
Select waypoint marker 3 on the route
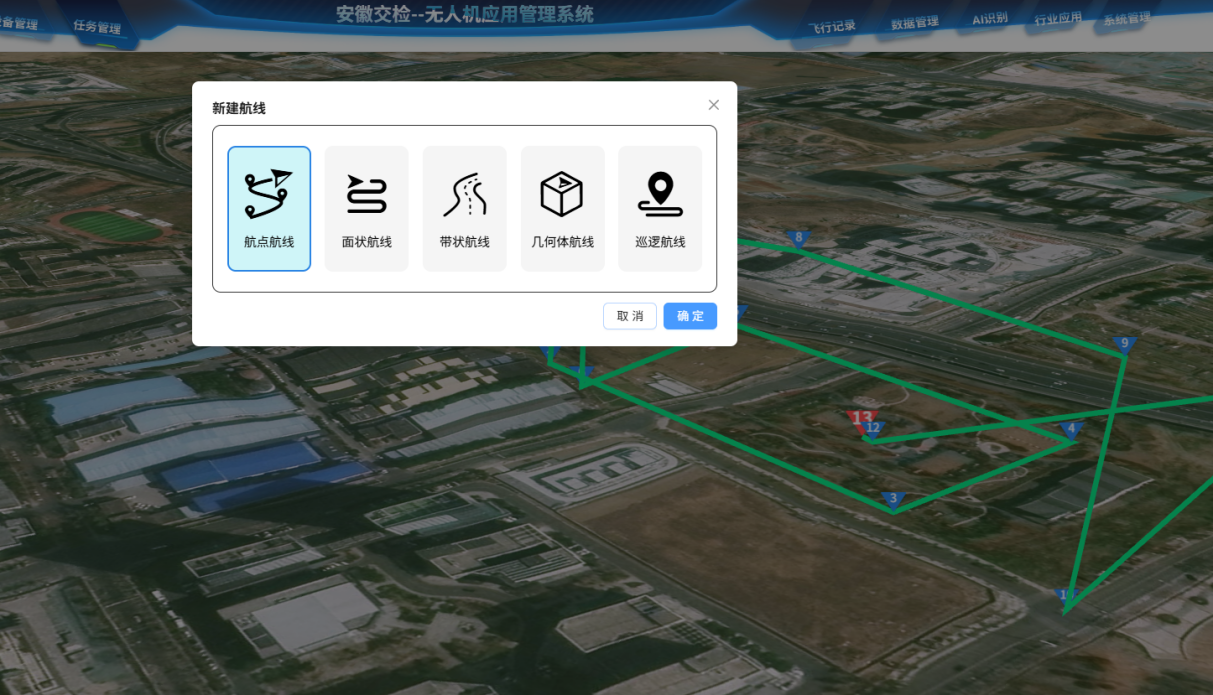pyautogui.click(x=893, y=499)
